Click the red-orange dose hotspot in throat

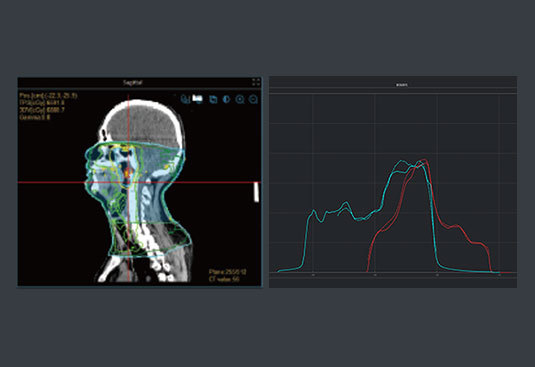tap(127, 172)
